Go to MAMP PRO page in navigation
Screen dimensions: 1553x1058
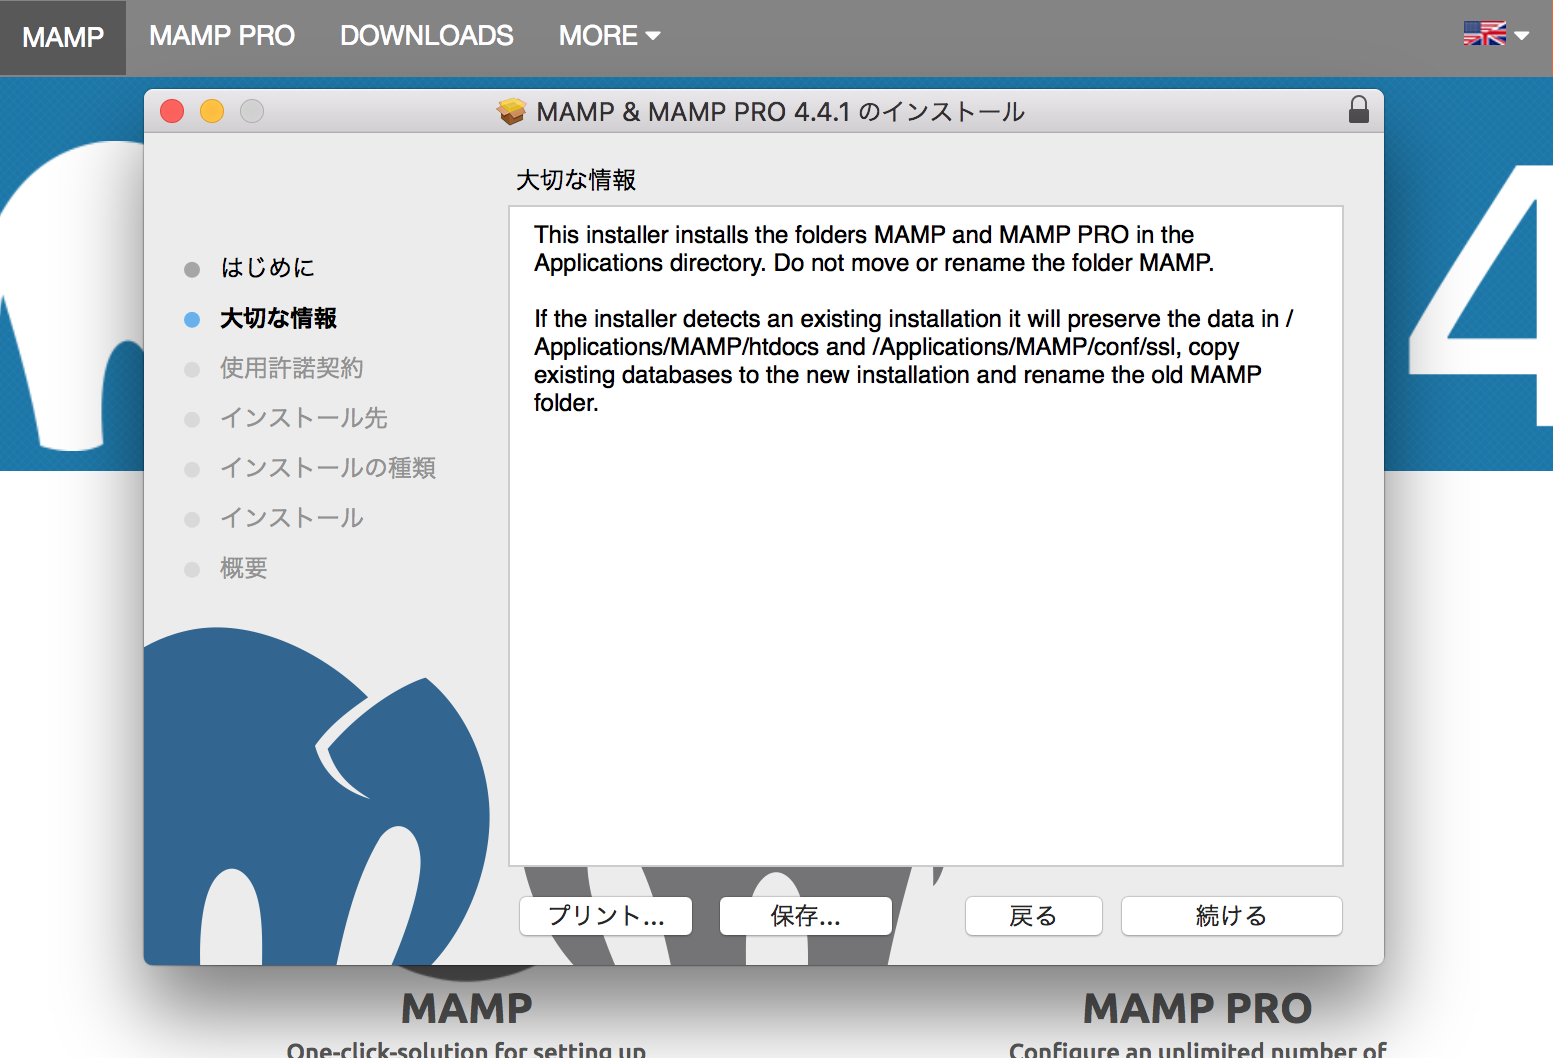222,36
